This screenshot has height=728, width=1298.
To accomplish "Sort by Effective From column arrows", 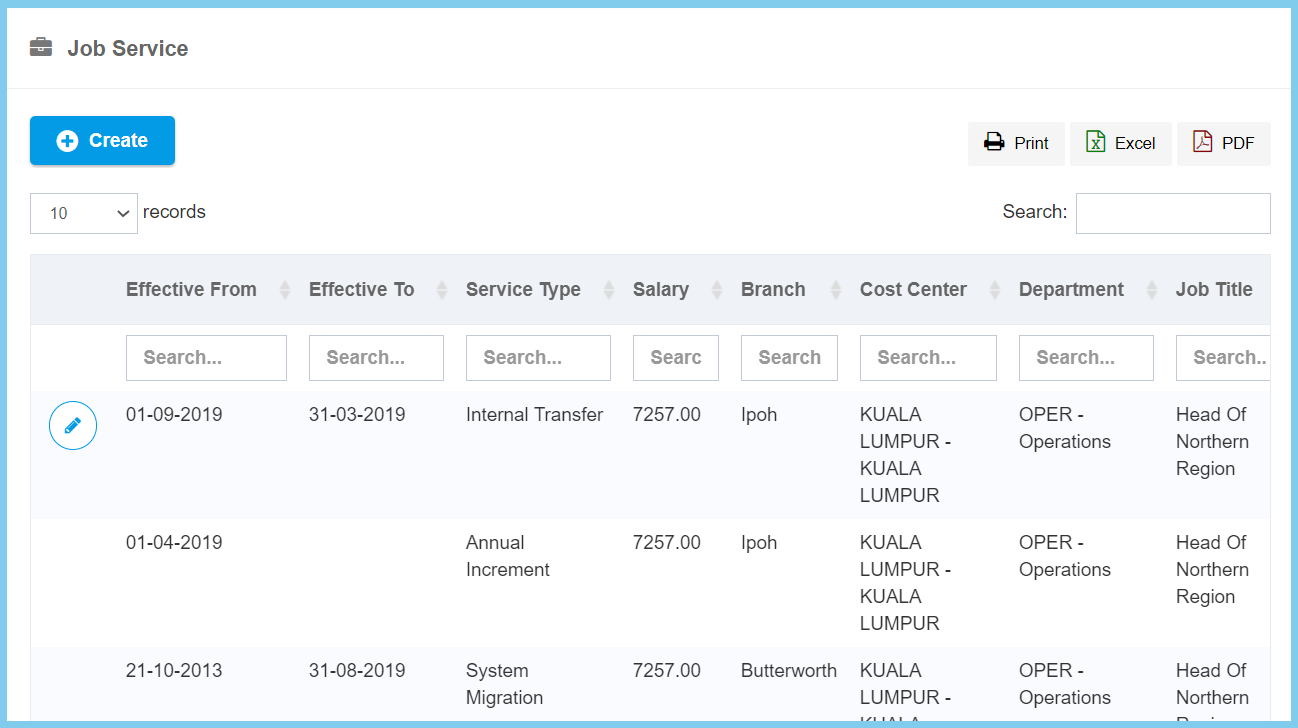I will [285, 290].
